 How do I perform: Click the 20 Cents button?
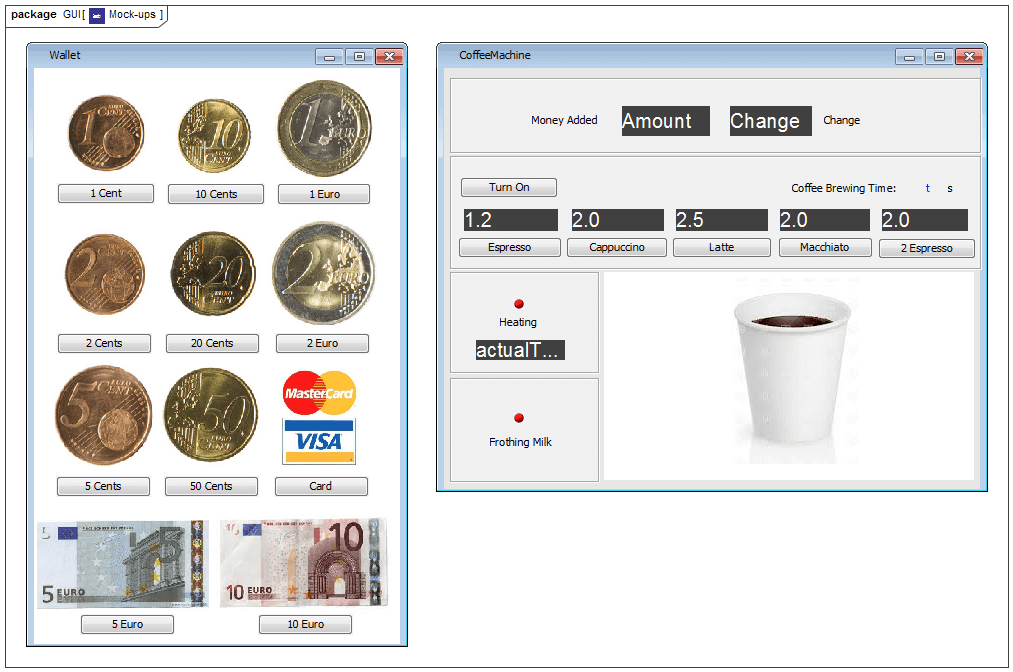coord(212,343)
